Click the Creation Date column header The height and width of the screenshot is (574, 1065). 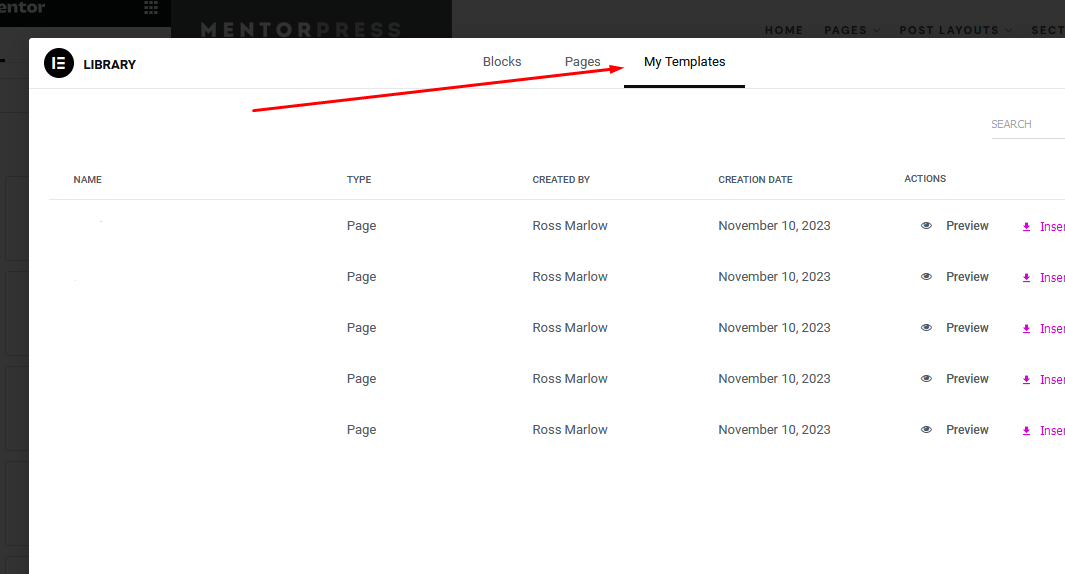[x=755, y=180]
